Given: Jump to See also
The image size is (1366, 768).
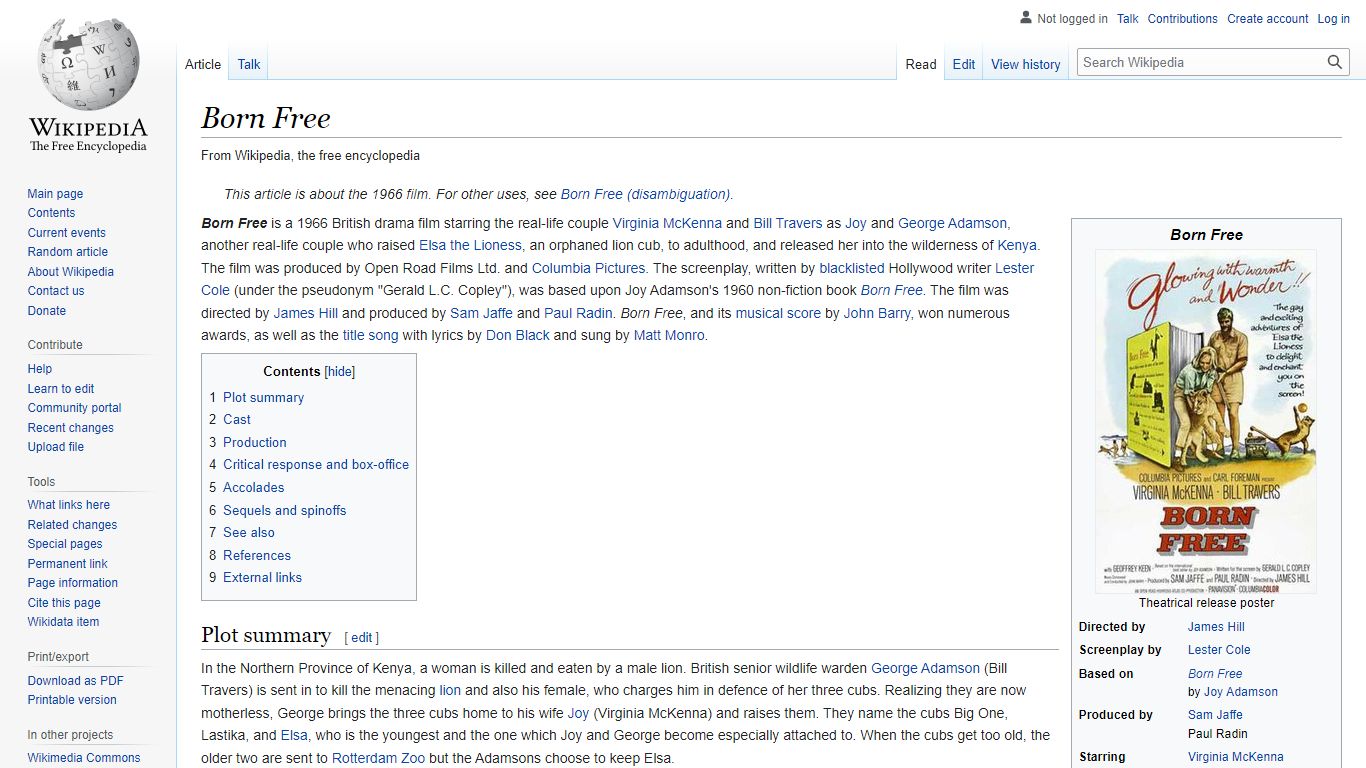Looking at the screenshot, I should (x=248, y=532).
